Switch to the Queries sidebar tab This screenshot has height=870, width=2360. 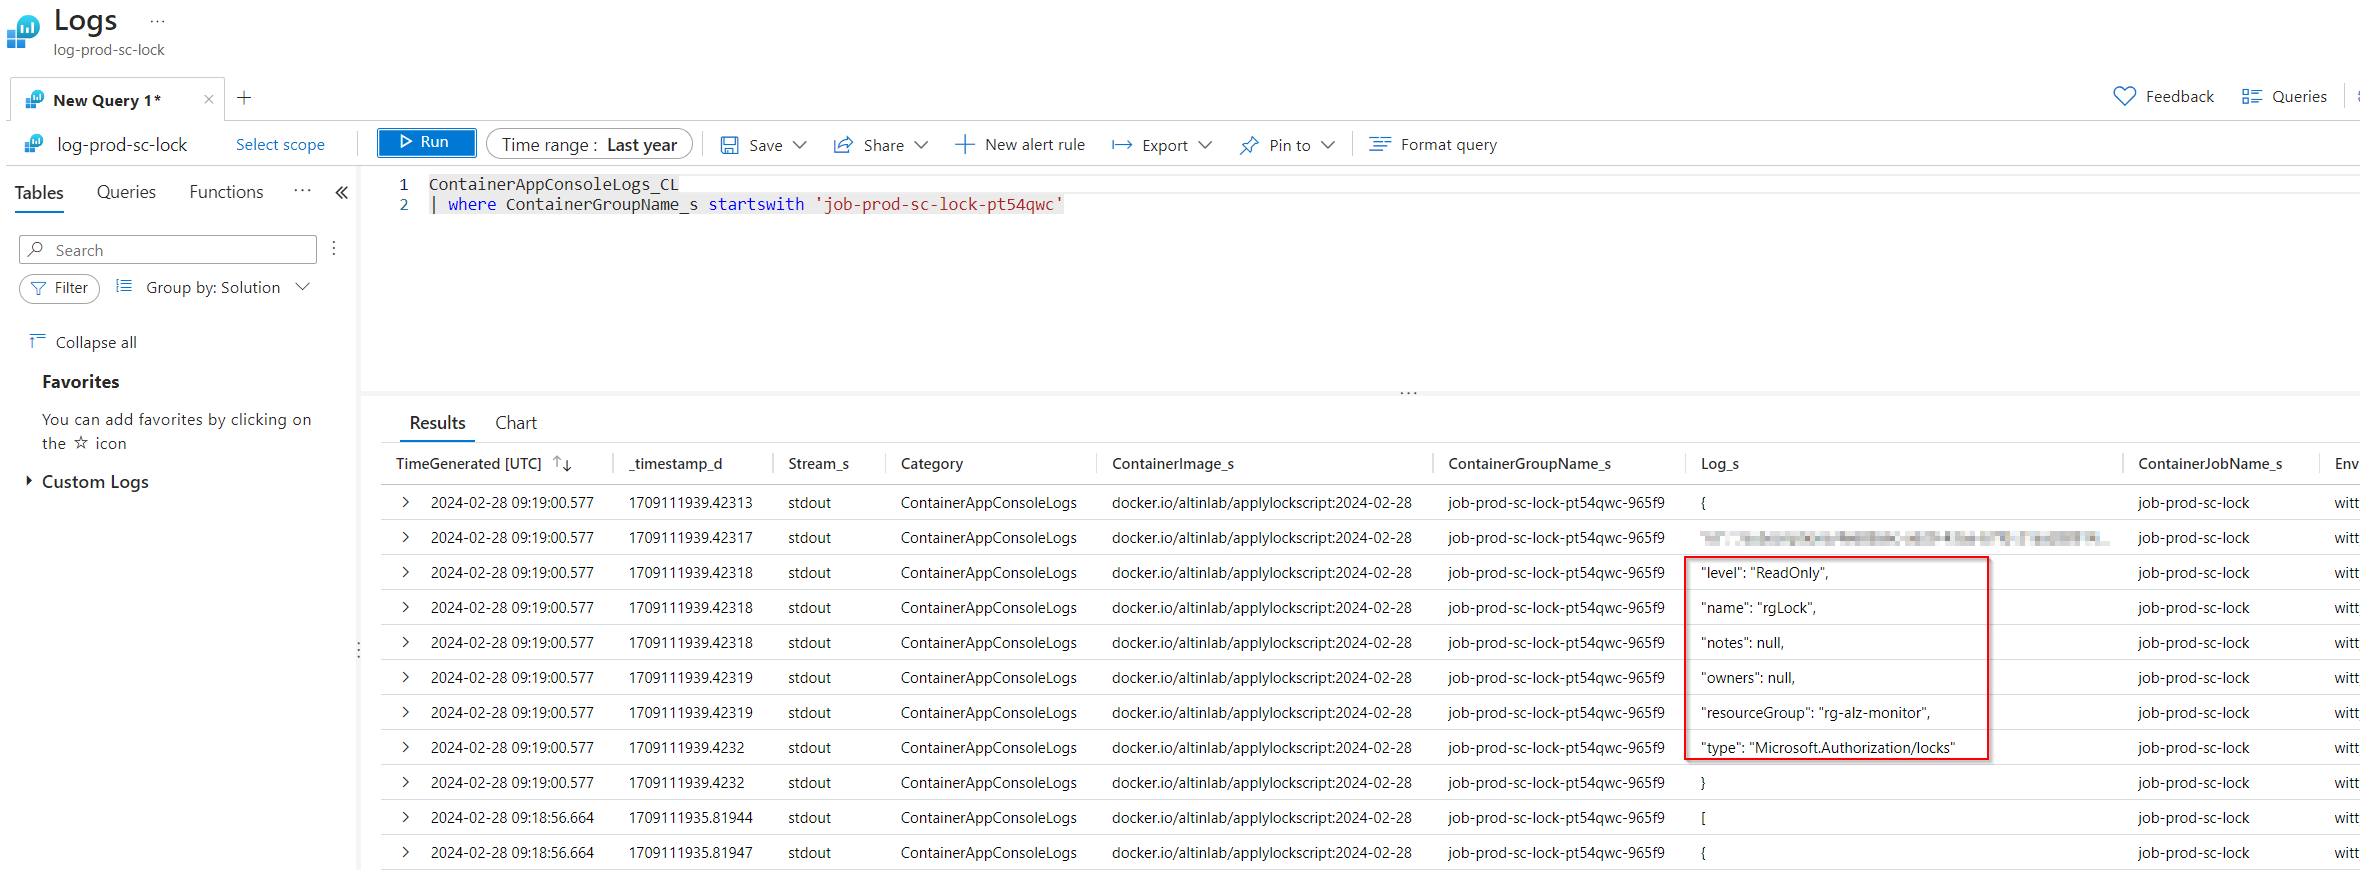tap(126, 192)
